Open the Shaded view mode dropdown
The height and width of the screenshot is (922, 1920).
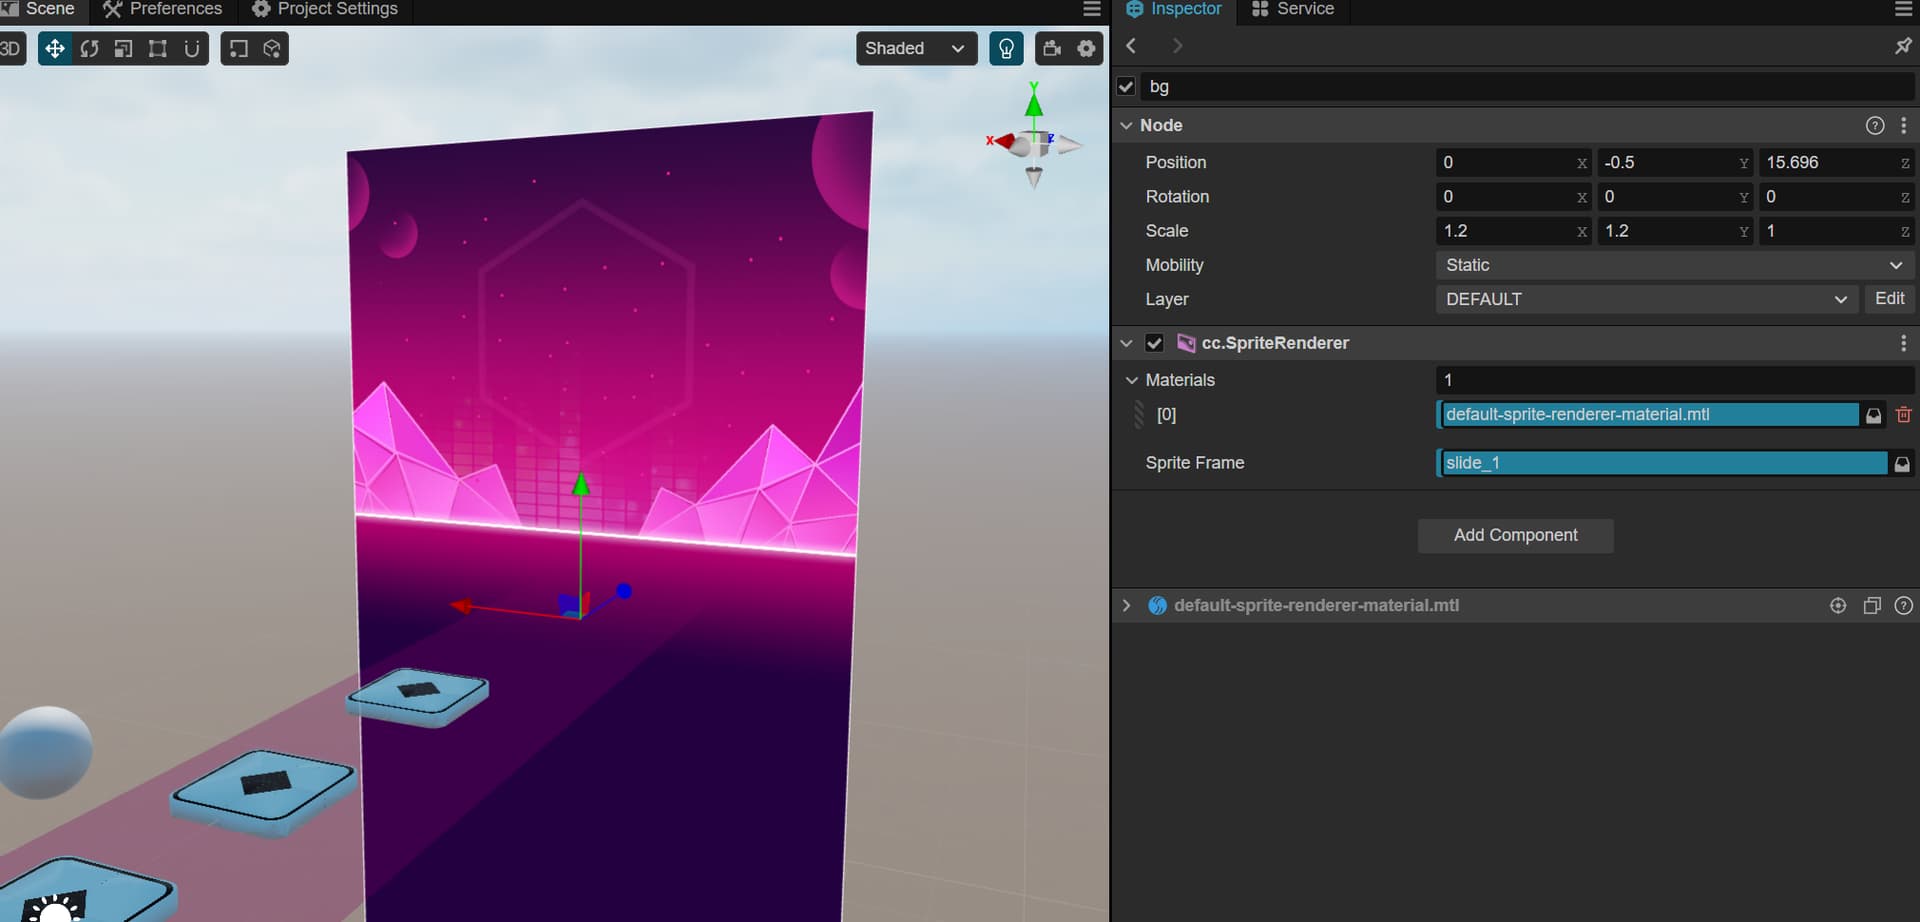[x=915, y=49]
